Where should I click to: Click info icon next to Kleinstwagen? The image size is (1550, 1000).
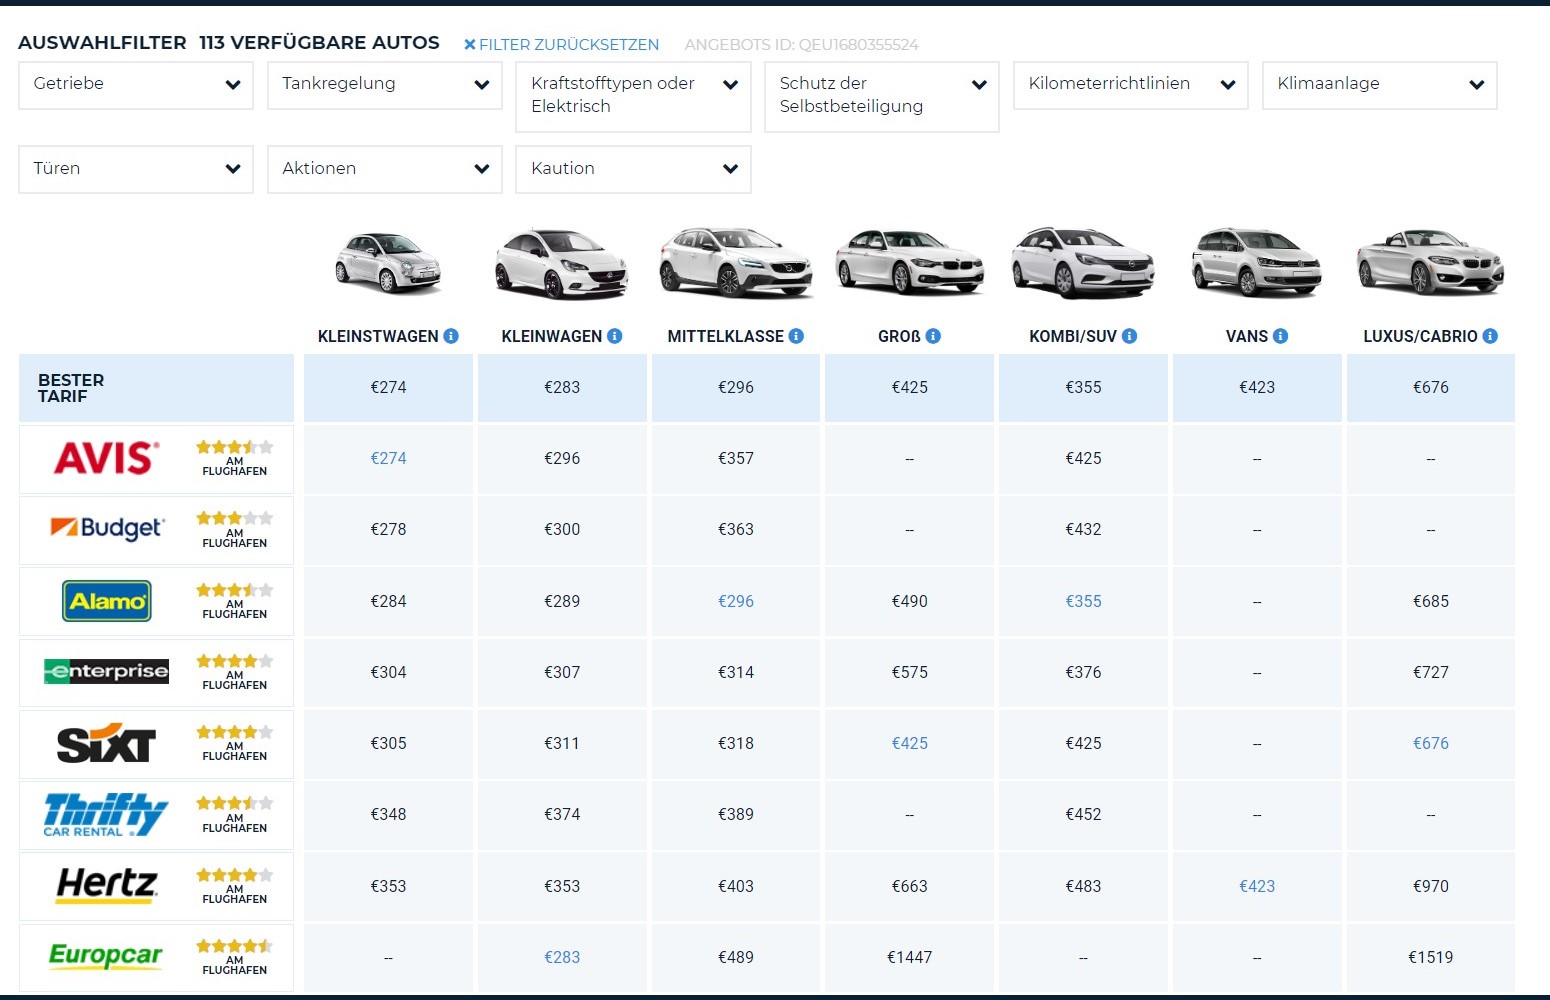tap(451, 336)
